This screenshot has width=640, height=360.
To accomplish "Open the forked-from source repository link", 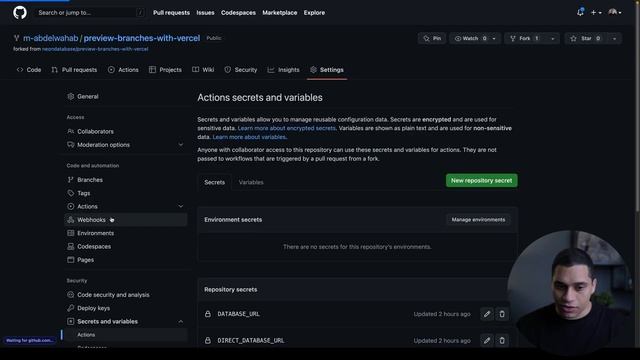I will [95, 49].
